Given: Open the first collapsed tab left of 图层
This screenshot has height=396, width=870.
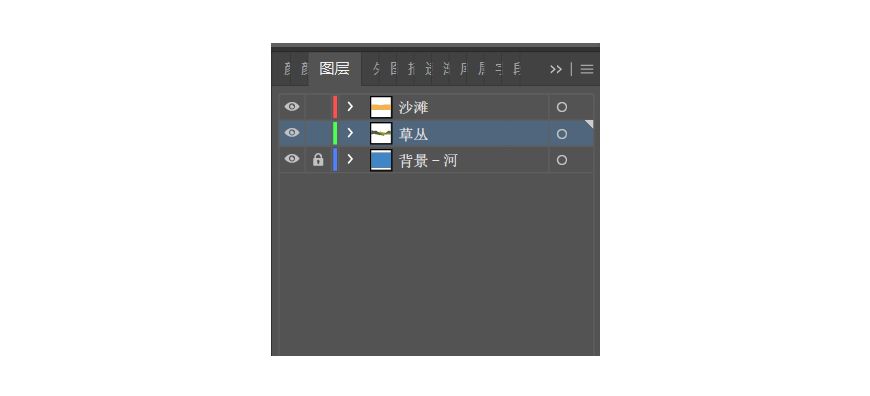Looking at the screenshot, I should pos(287,69).
